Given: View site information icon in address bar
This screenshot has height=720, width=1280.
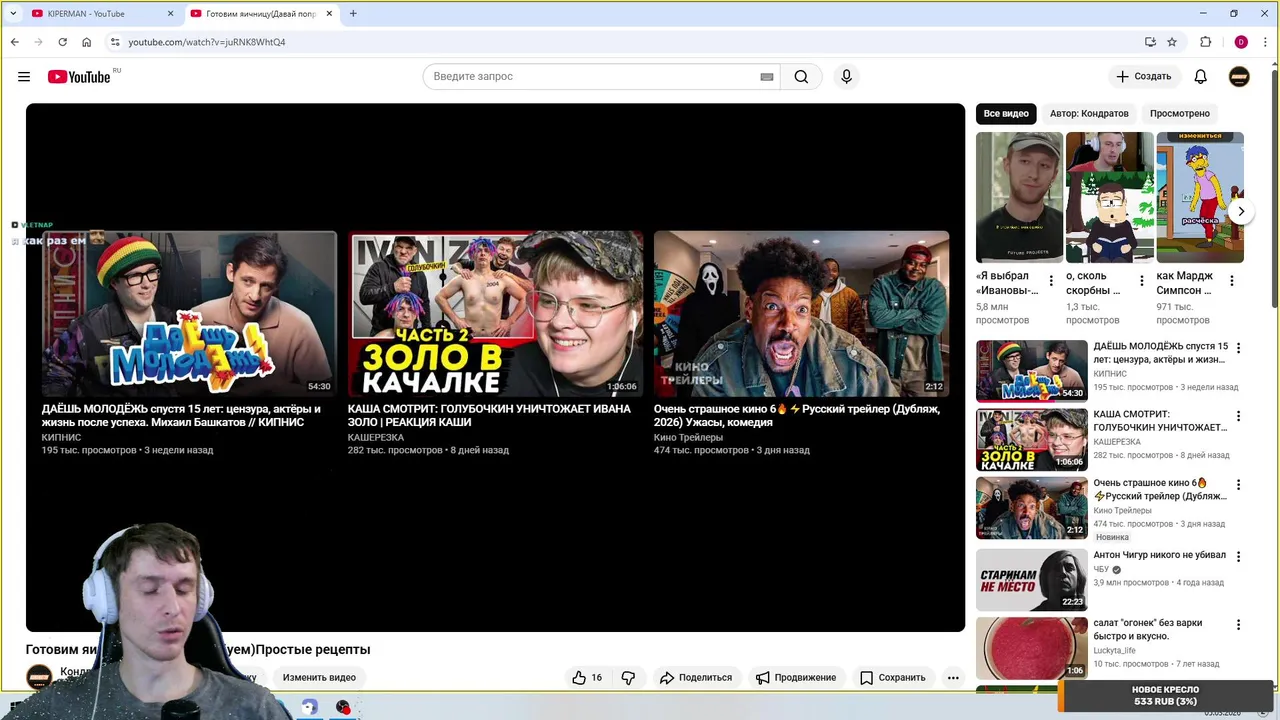Looking at the screenshot, I should (x=115, y=42).
